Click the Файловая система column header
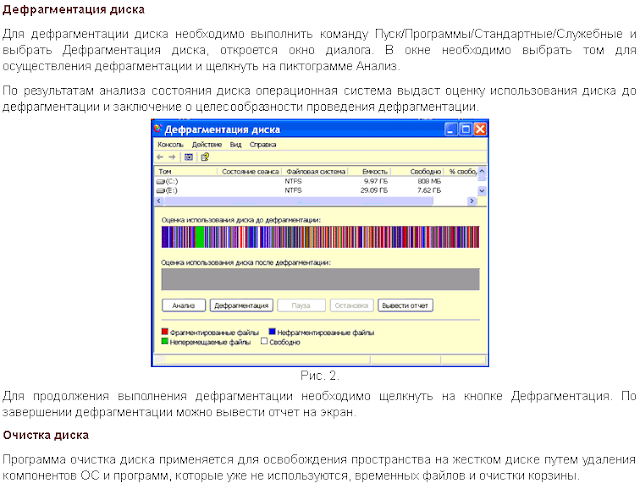 (316, 171)
